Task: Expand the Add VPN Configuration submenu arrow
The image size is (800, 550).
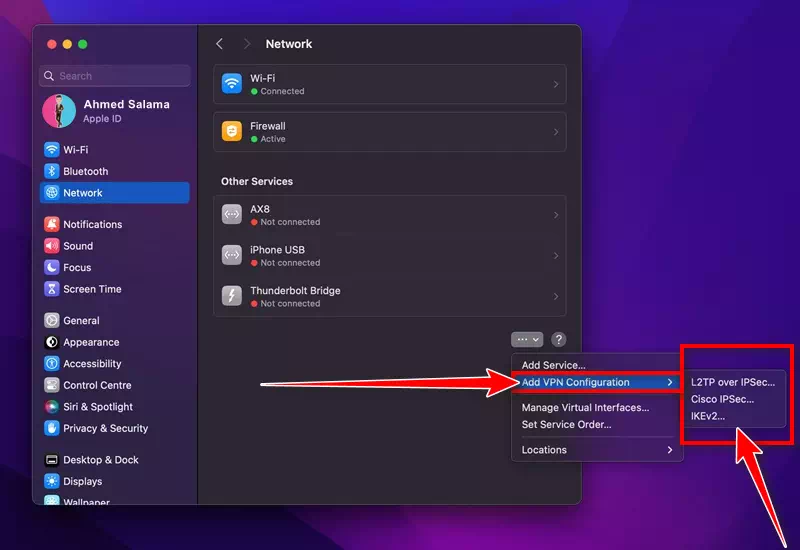Action: click(670, 382)
